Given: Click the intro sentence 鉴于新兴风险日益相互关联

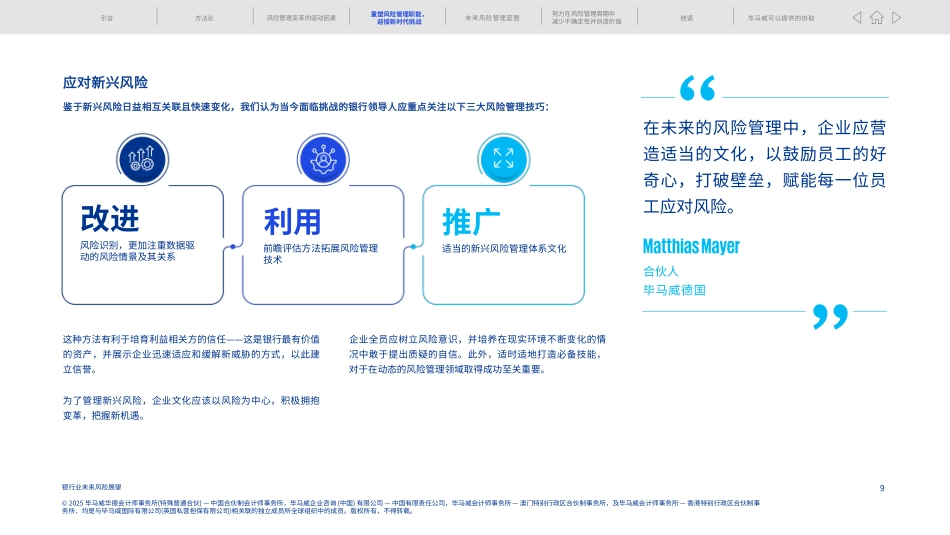Looking at the screenshot, I should (306, 107).
